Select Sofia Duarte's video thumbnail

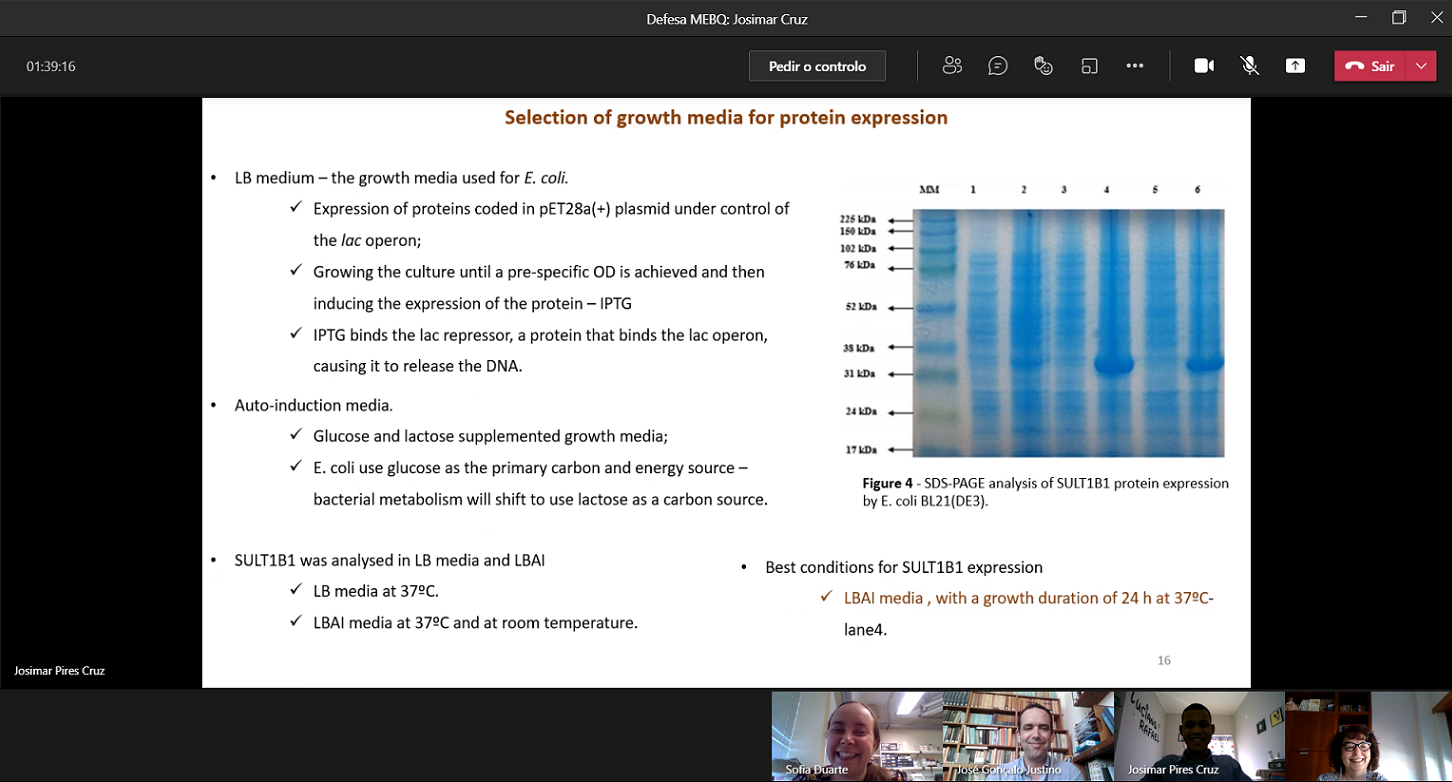856,736
